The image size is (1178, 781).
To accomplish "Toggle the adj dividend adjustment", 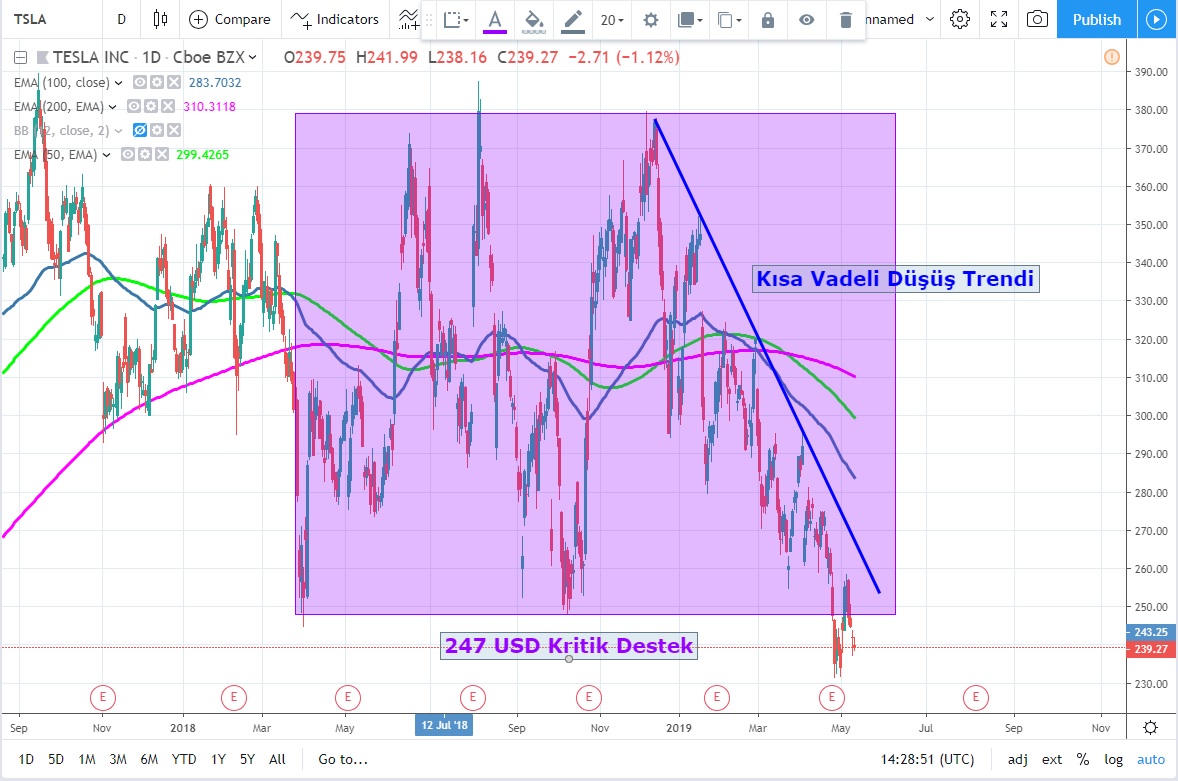I will [1018, 759].
